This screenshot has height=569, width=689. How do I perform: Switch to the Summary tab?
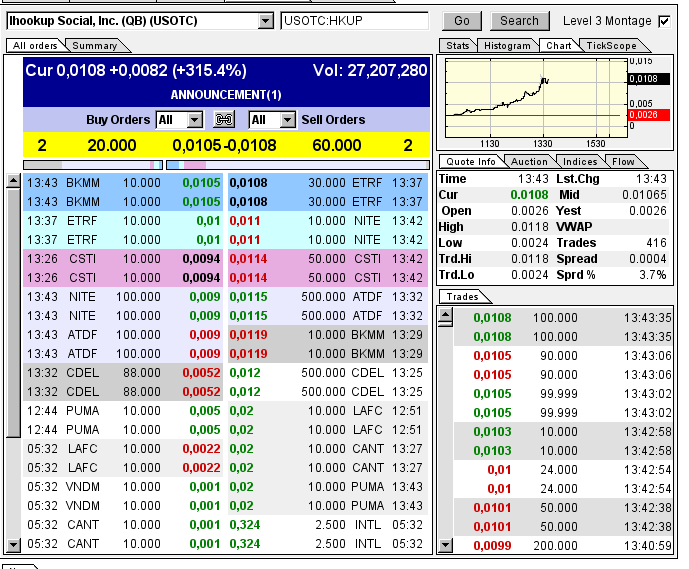click(95, 45)
